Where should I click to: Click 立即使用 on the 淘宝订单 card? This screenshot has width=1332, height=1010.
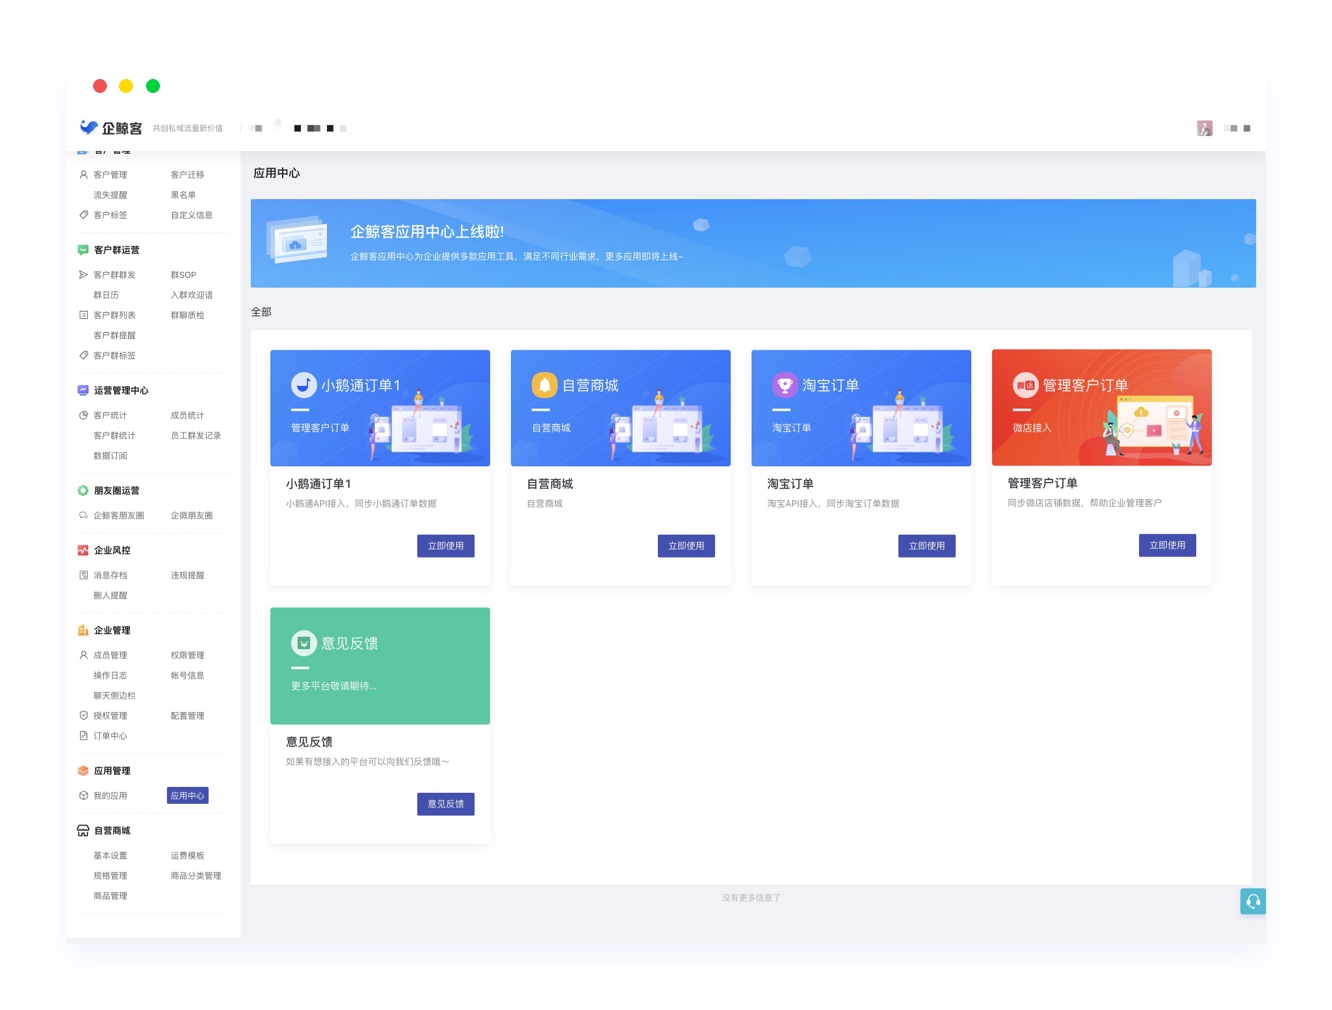pyautogui.click(x=926, y=545)
